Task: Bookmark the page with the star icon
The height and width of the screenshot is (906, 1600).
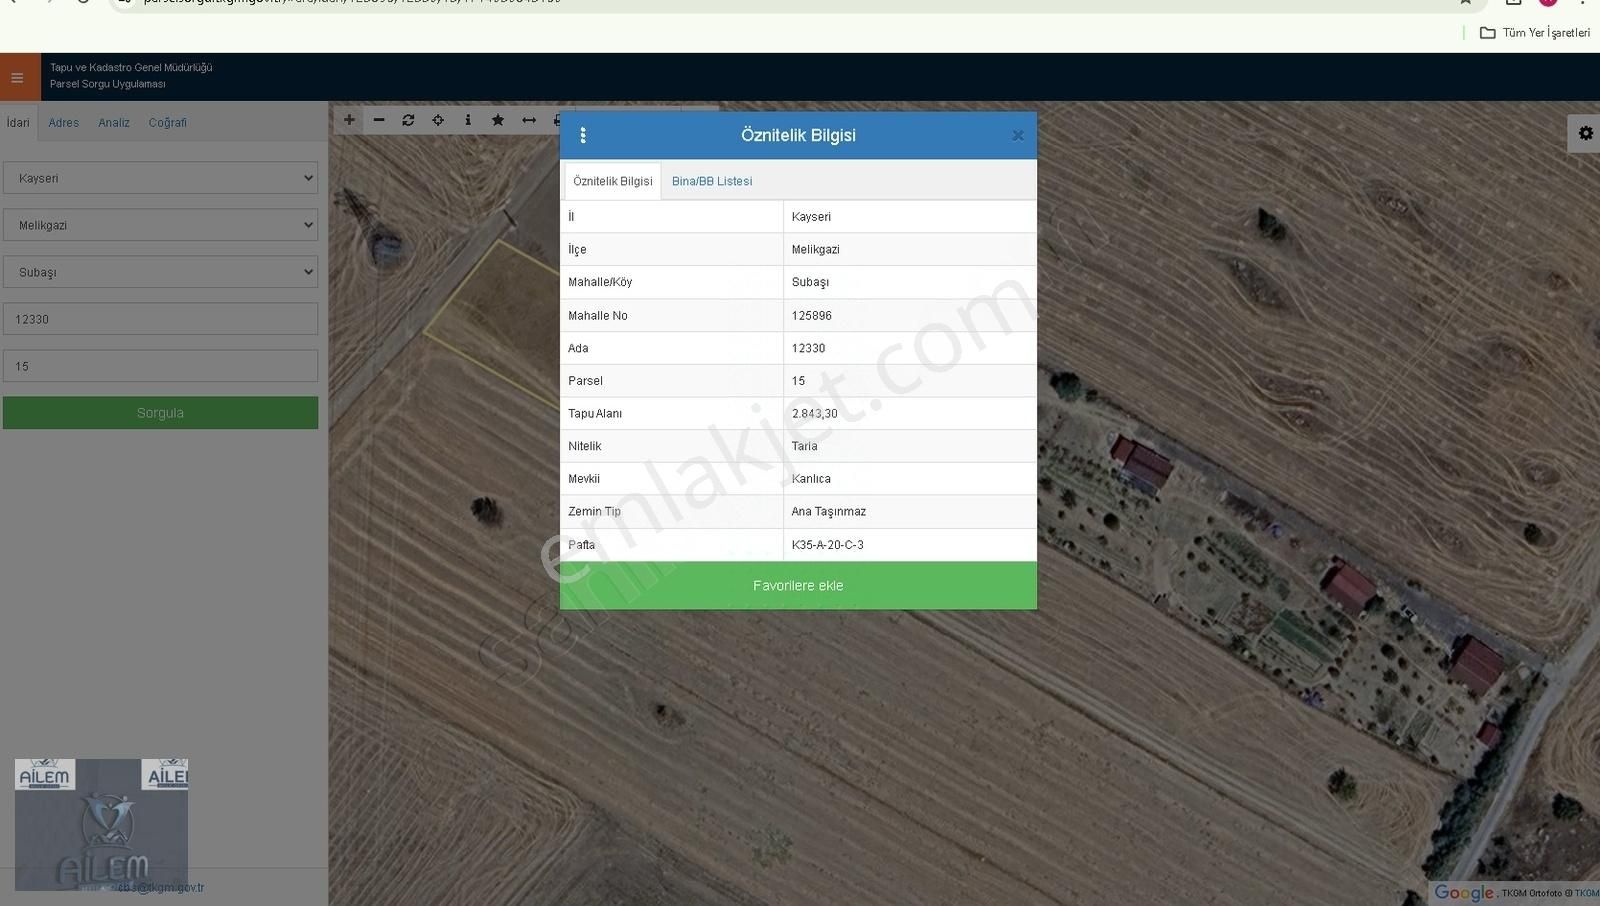Action: coord(1465,2)
